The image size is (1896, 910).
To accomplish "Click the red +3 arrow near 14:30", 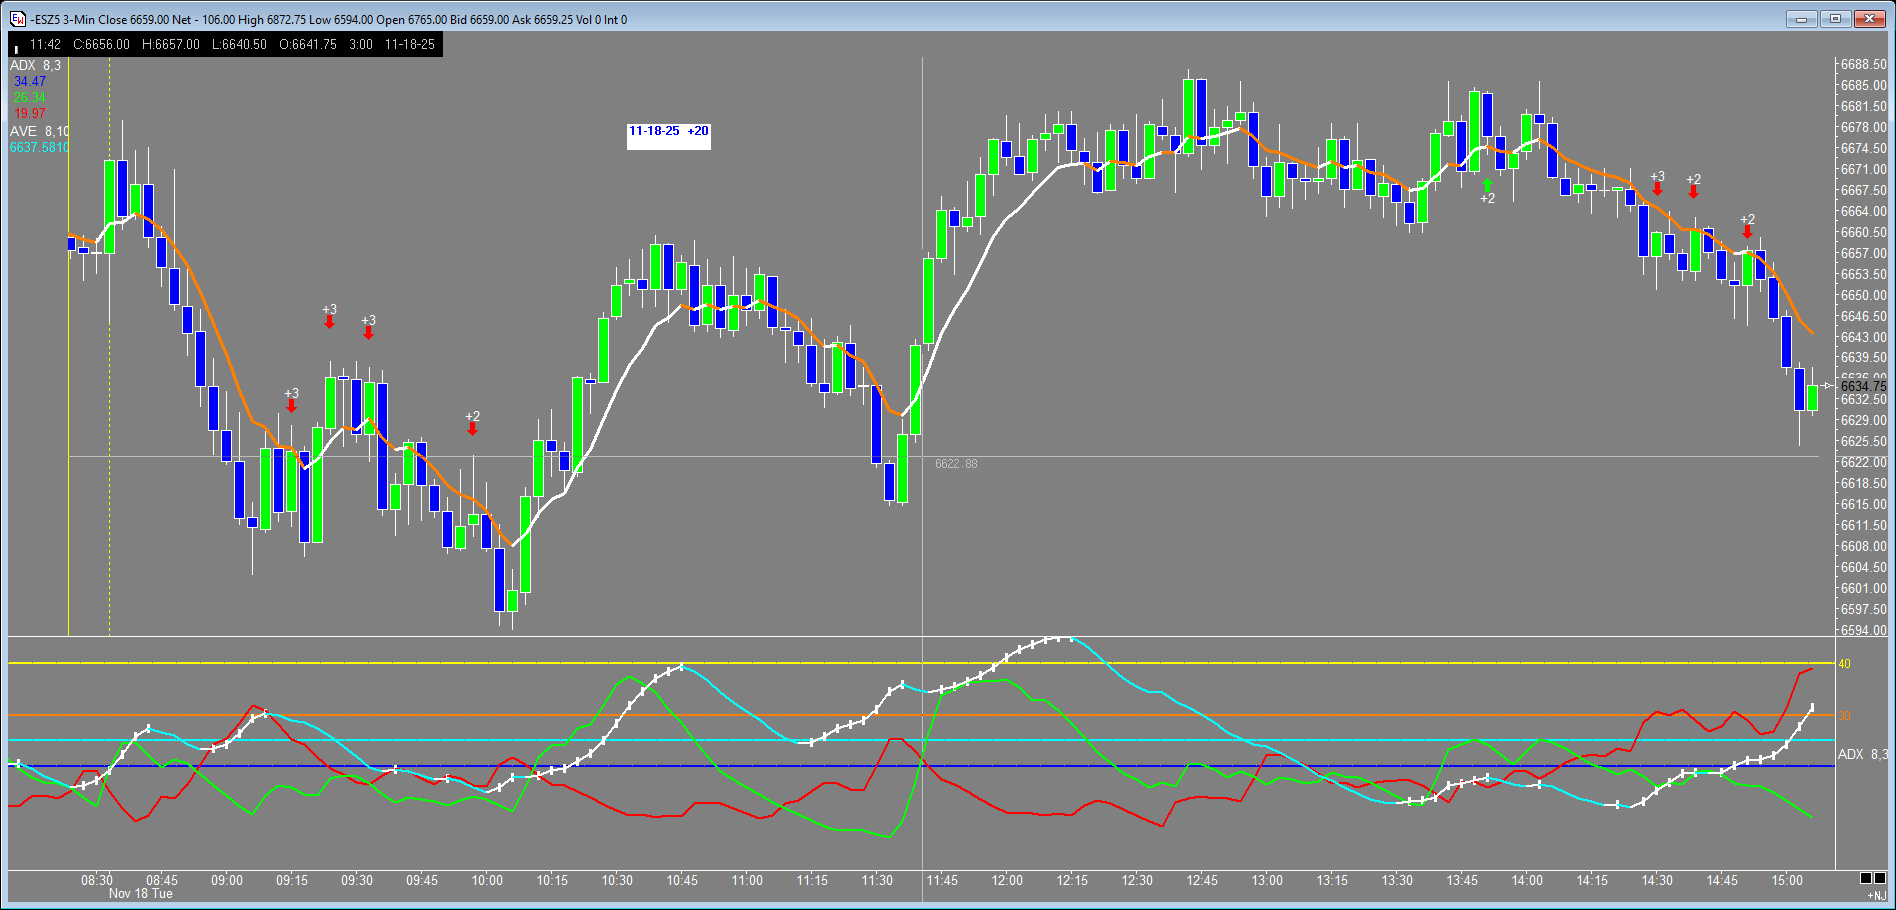I will tap(1657, 188).
